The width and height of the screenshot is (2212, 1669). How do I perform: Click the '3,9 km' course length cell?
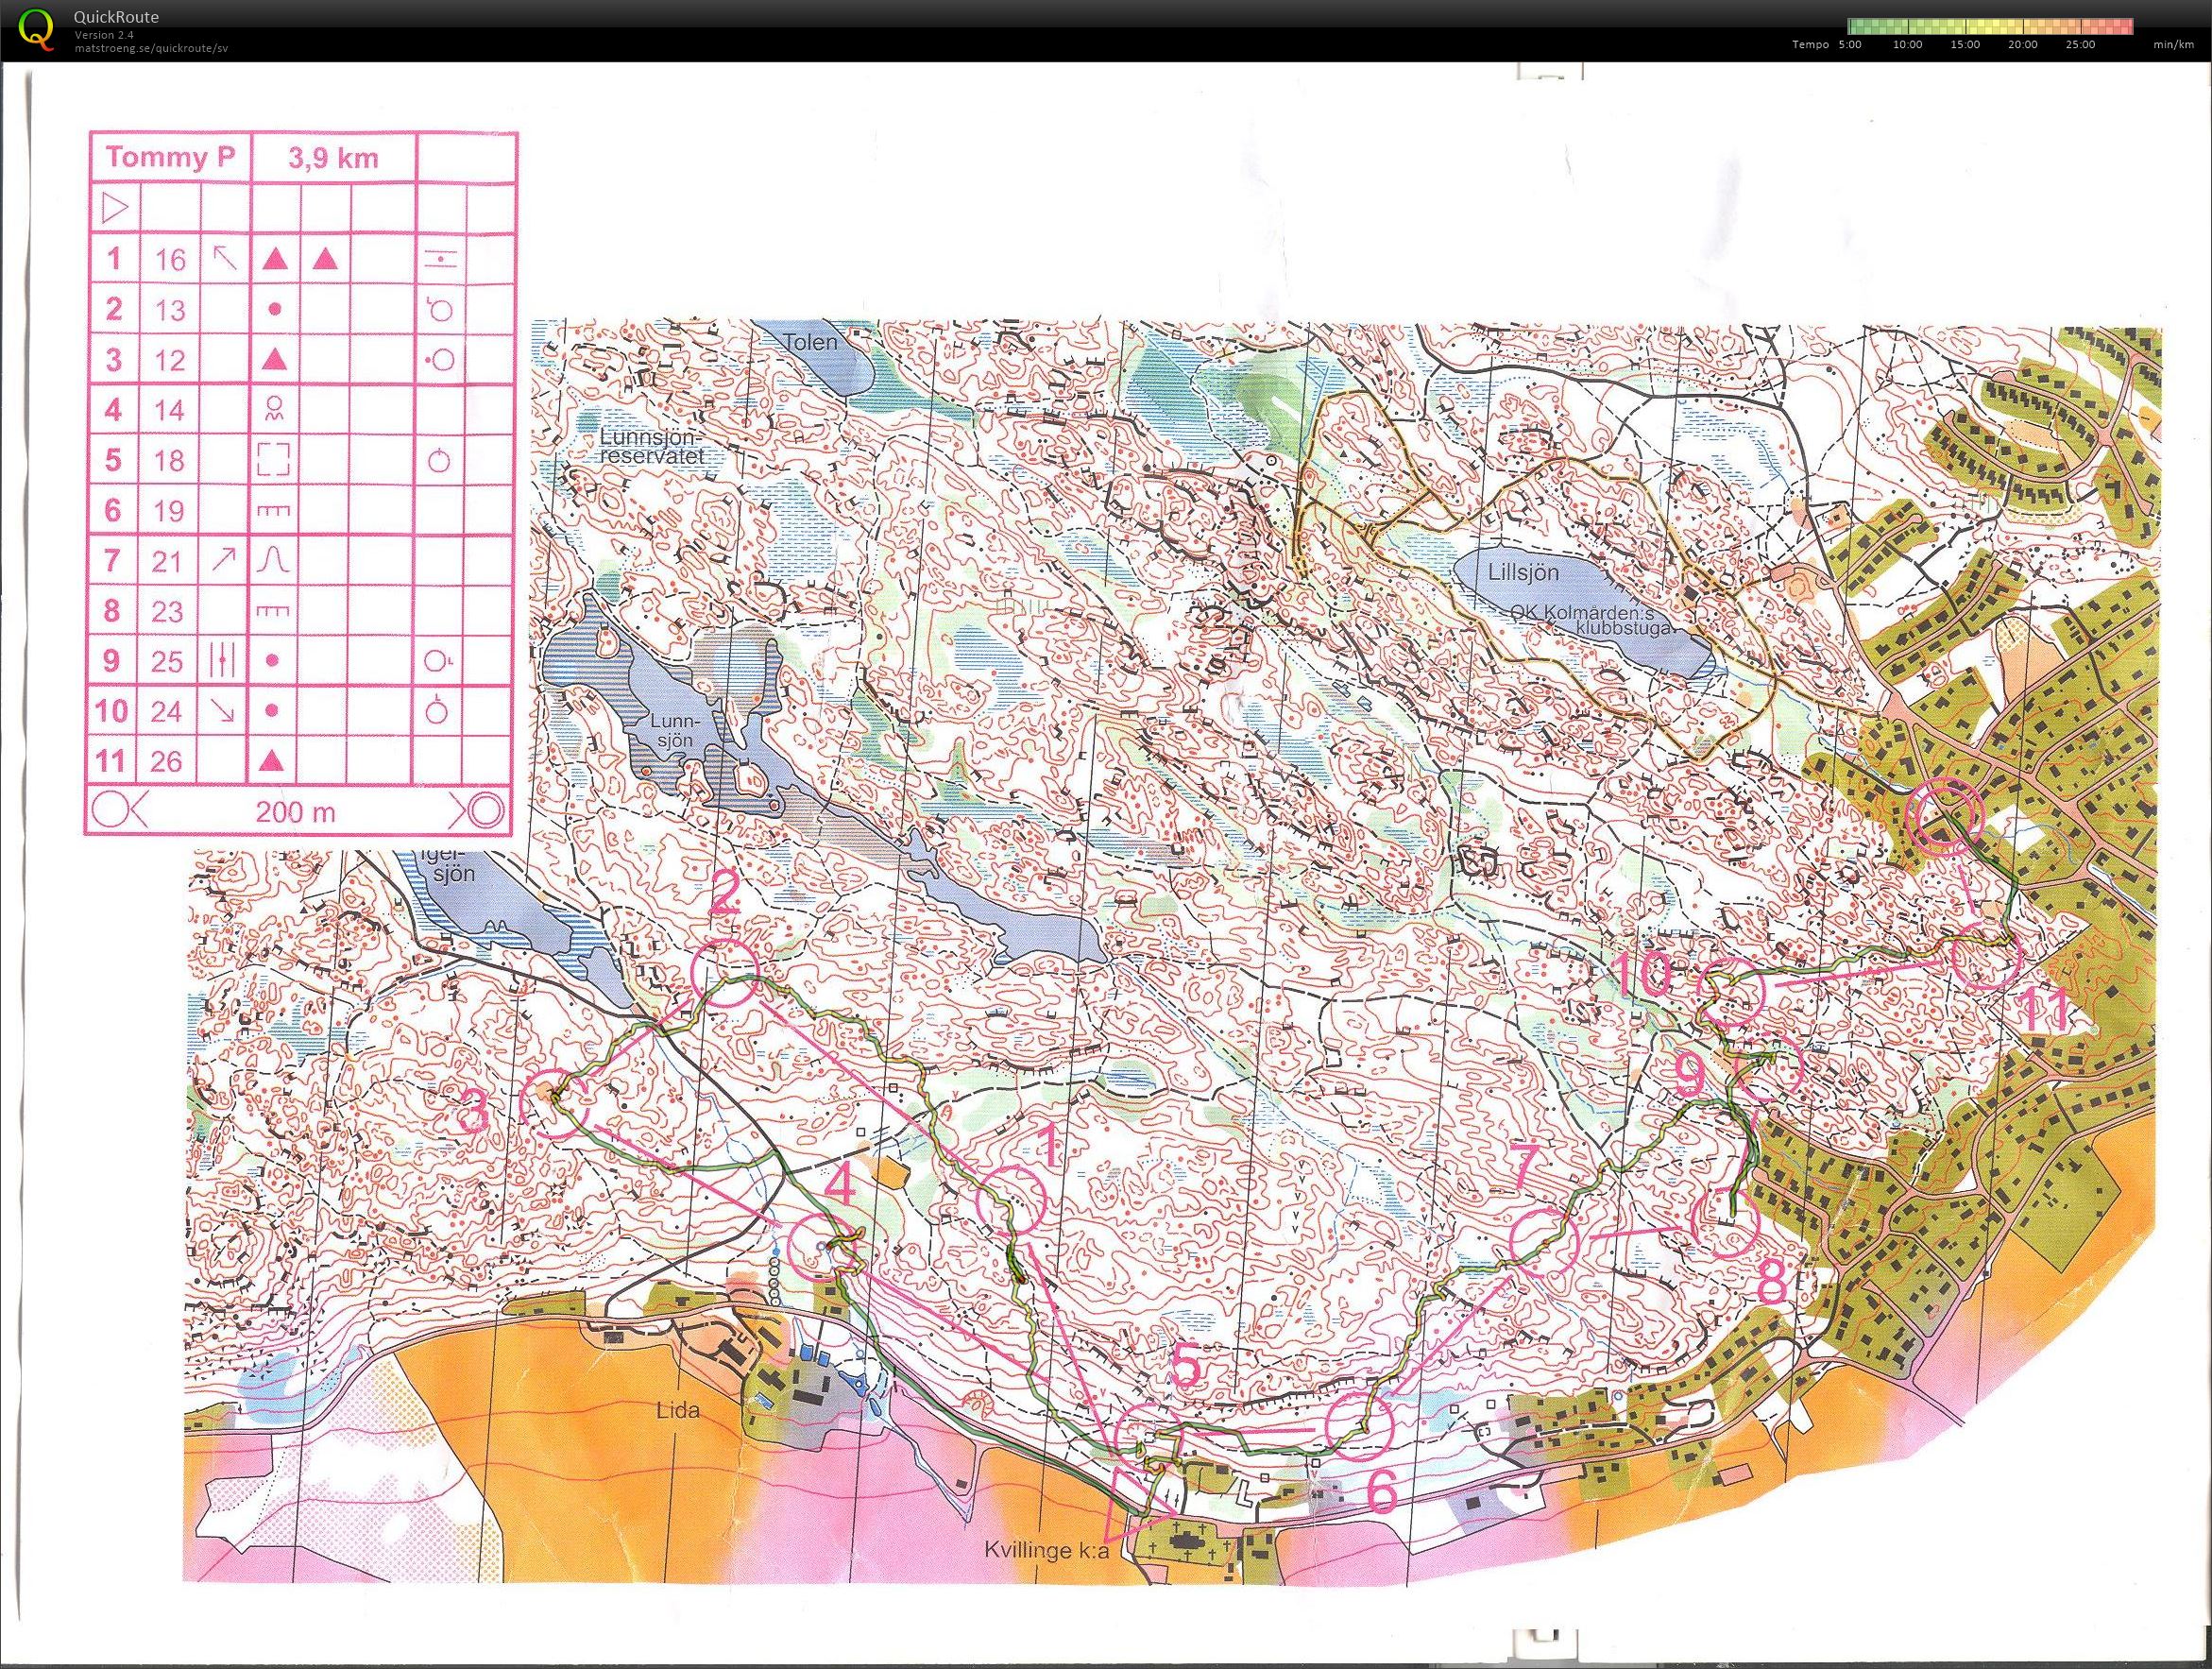point(333,158)
